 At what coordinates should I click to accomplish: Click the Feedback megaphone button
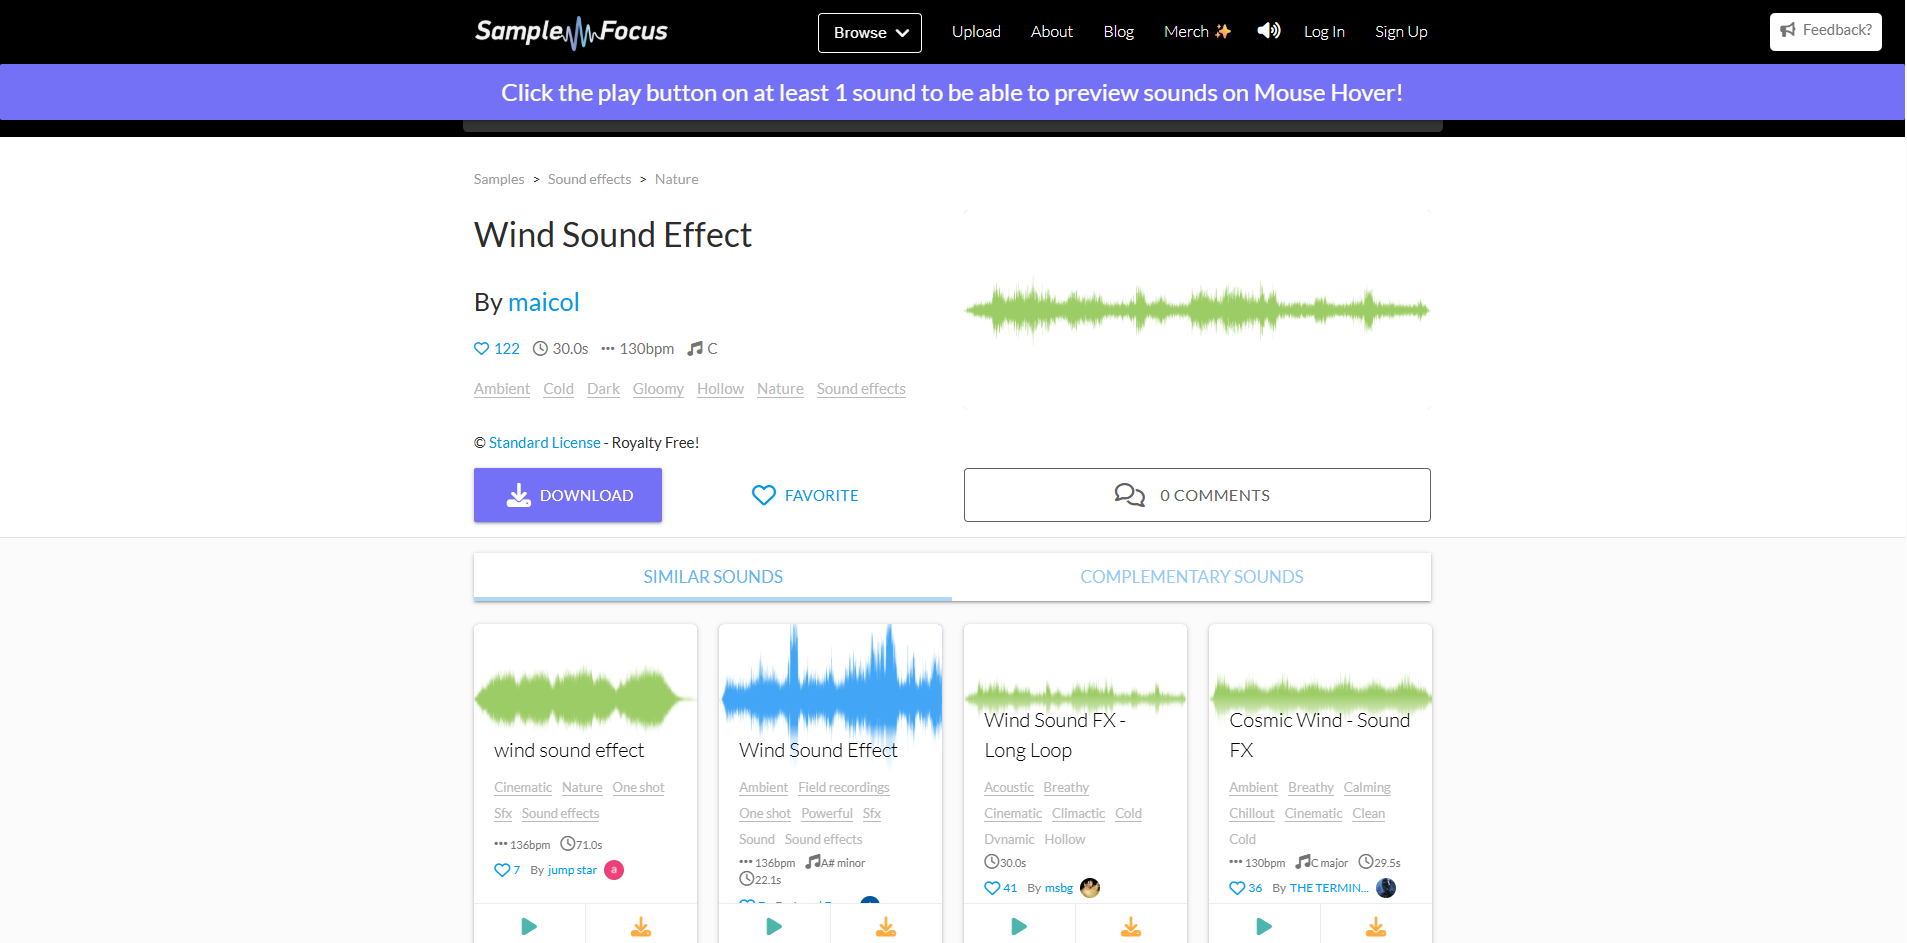point(1824,31)
